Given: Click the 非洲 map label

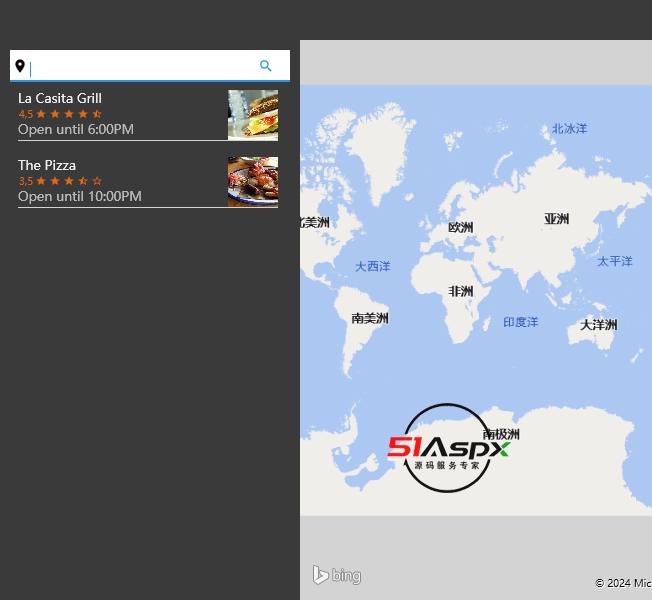Looking at the screenshot, I should (460, 291).
